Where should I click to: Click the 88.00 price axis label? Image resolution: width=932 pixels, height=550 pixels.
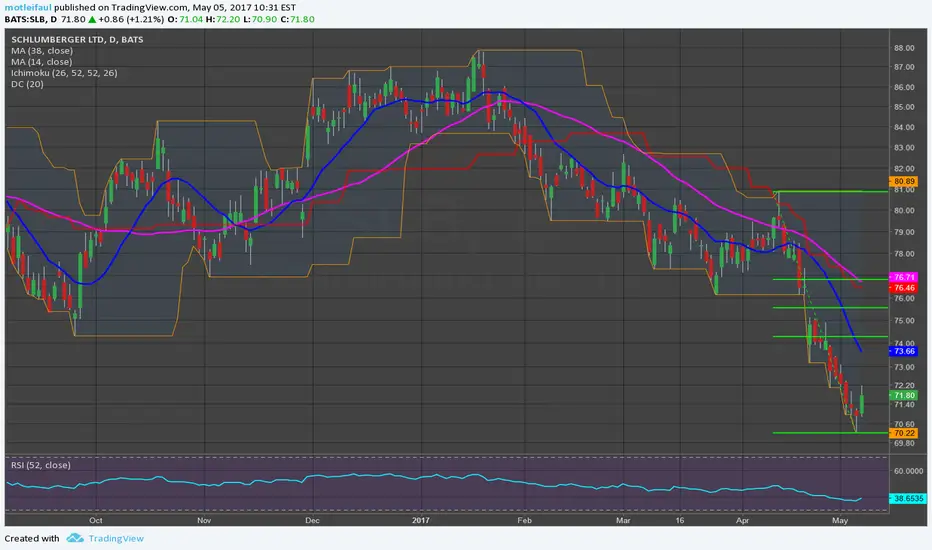903,48
